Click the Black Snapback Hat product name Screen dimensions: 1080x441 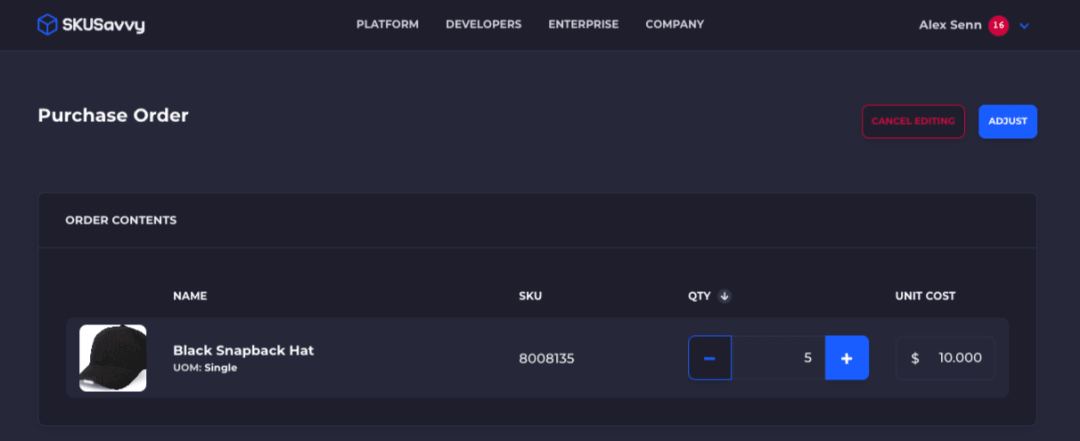pos(243,350)
